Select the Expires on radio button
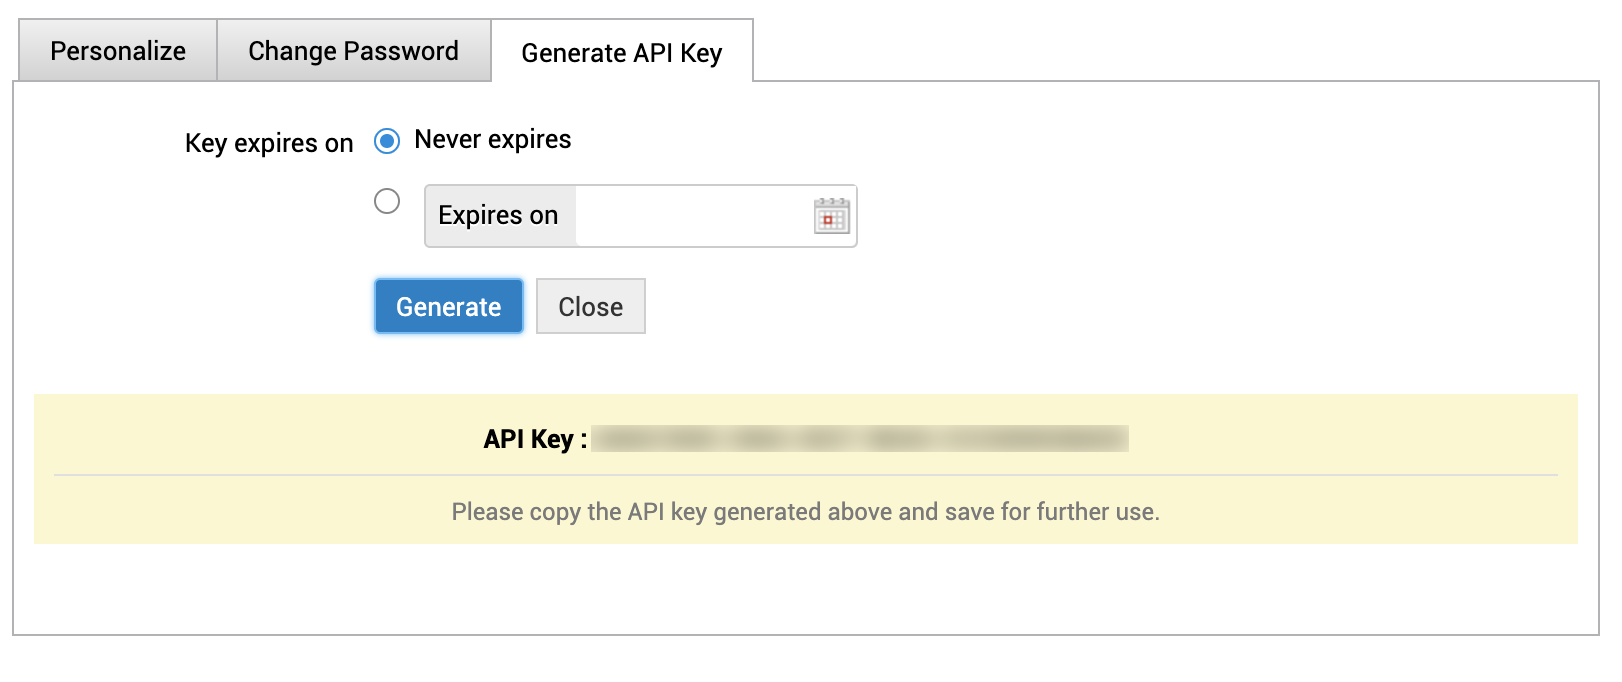 (387, 202)
